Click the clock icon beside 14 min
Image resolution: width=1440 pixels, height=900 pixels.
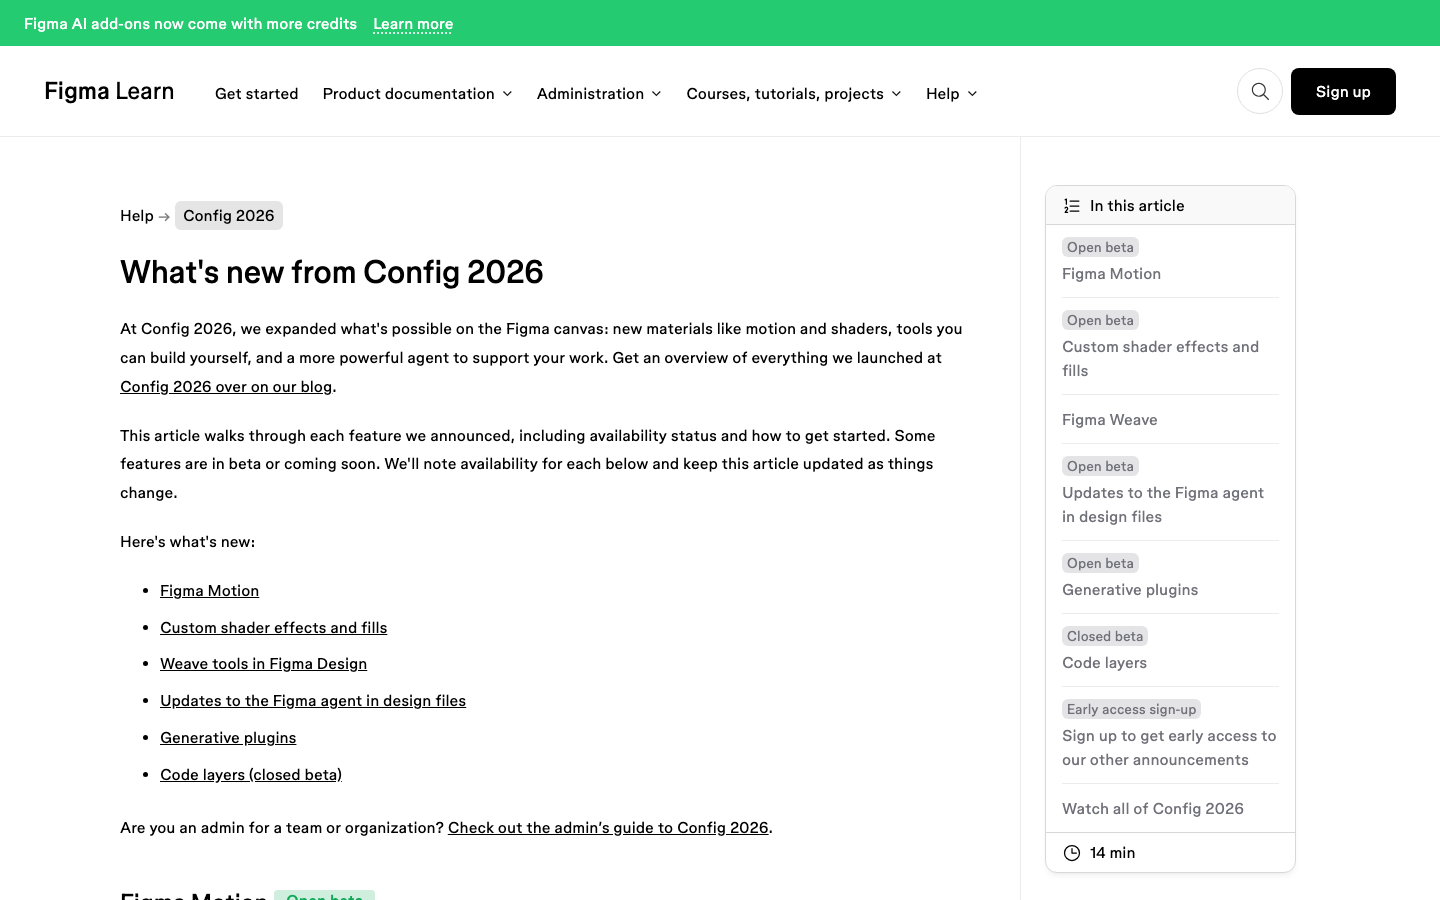pyautogui.click(x=1072, y=853)
